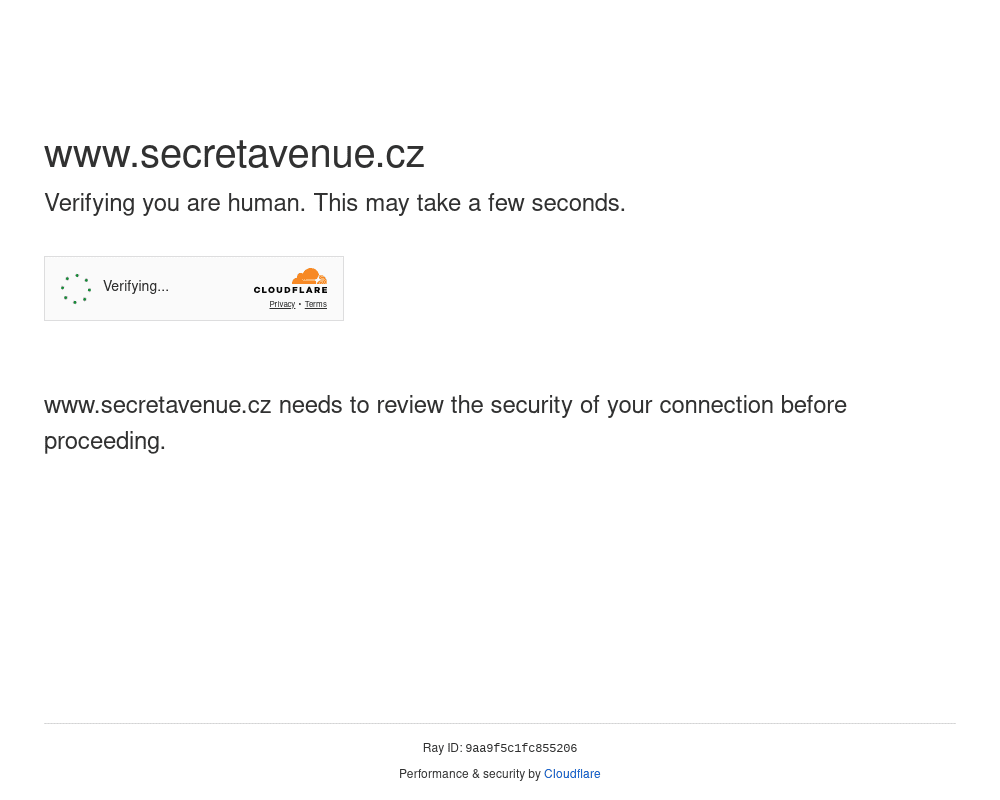Click the "Performance & security by" text

(x=469, y=774)
